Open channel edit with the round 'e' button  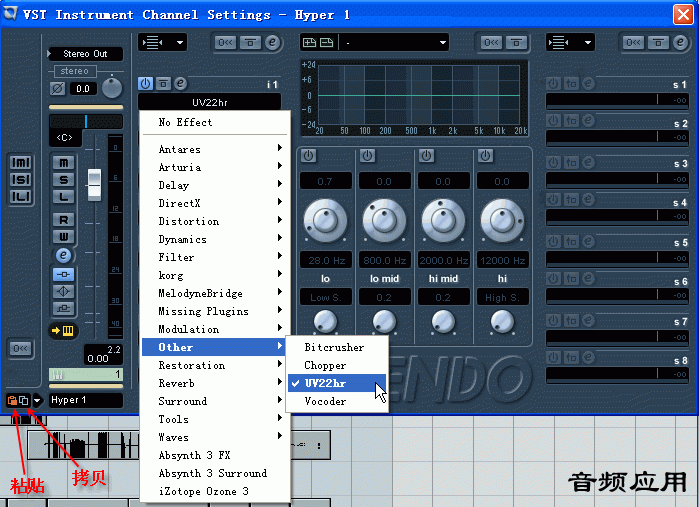click(x=63, y=256)
